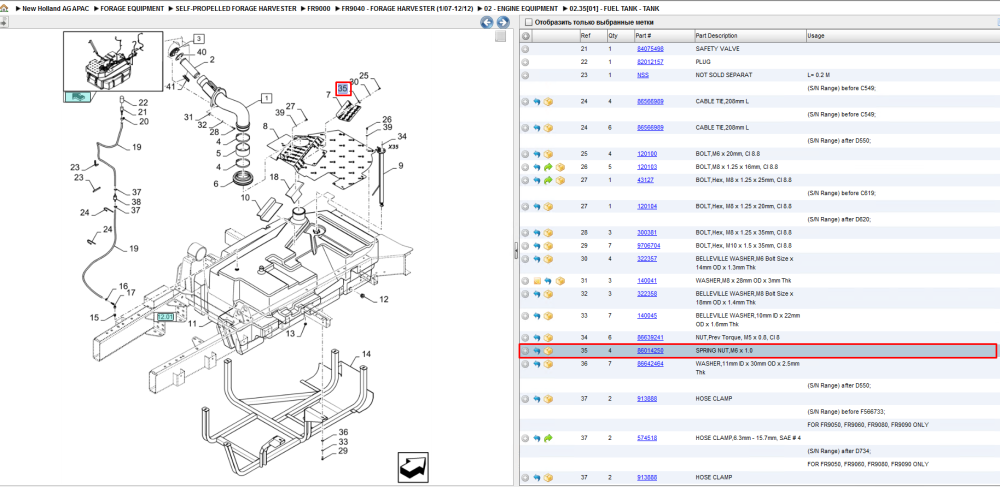Toggle panel splitter handle between diagram and table
Viewport: 1000px width, 487px height.
[516, 251]
